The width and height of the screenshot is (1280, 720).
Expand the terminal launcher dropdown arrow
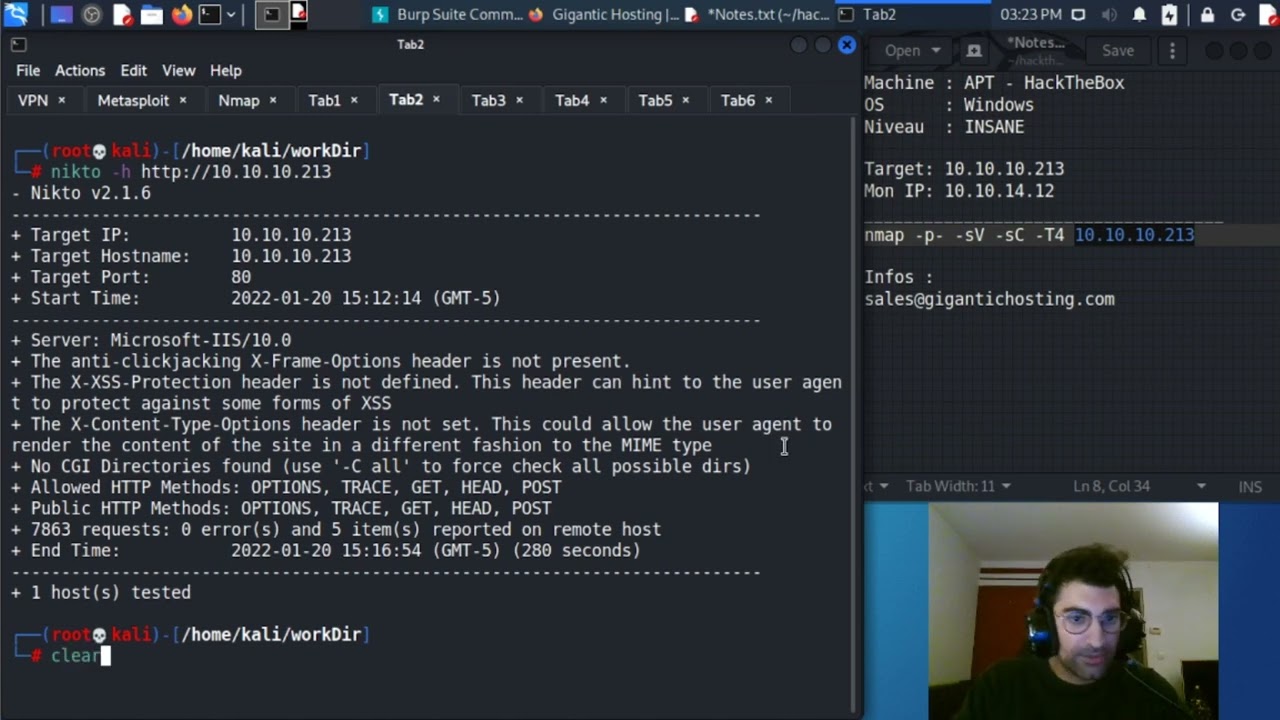pyautogui.click(x=231, y=15)
